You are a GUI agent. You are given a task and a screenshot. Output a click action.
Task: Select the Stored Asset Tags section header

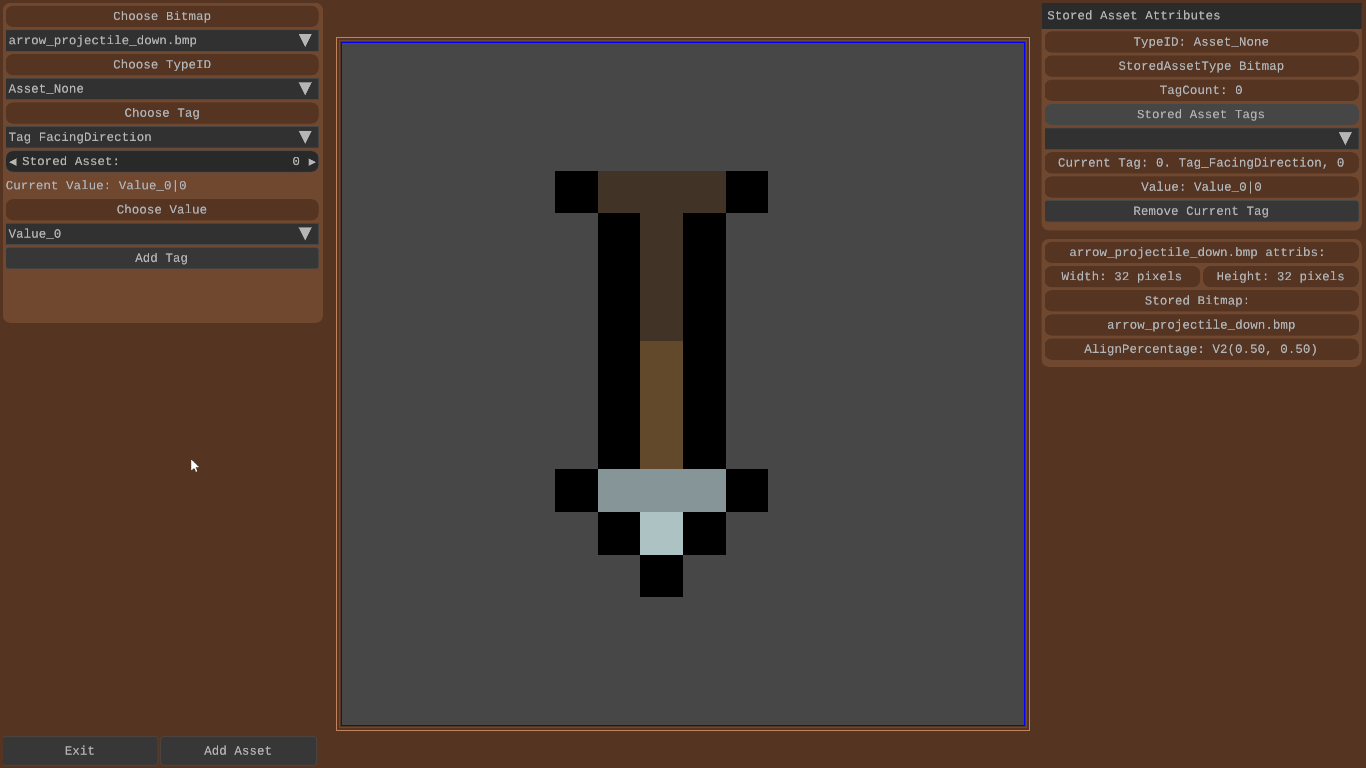pos(1201,114)
